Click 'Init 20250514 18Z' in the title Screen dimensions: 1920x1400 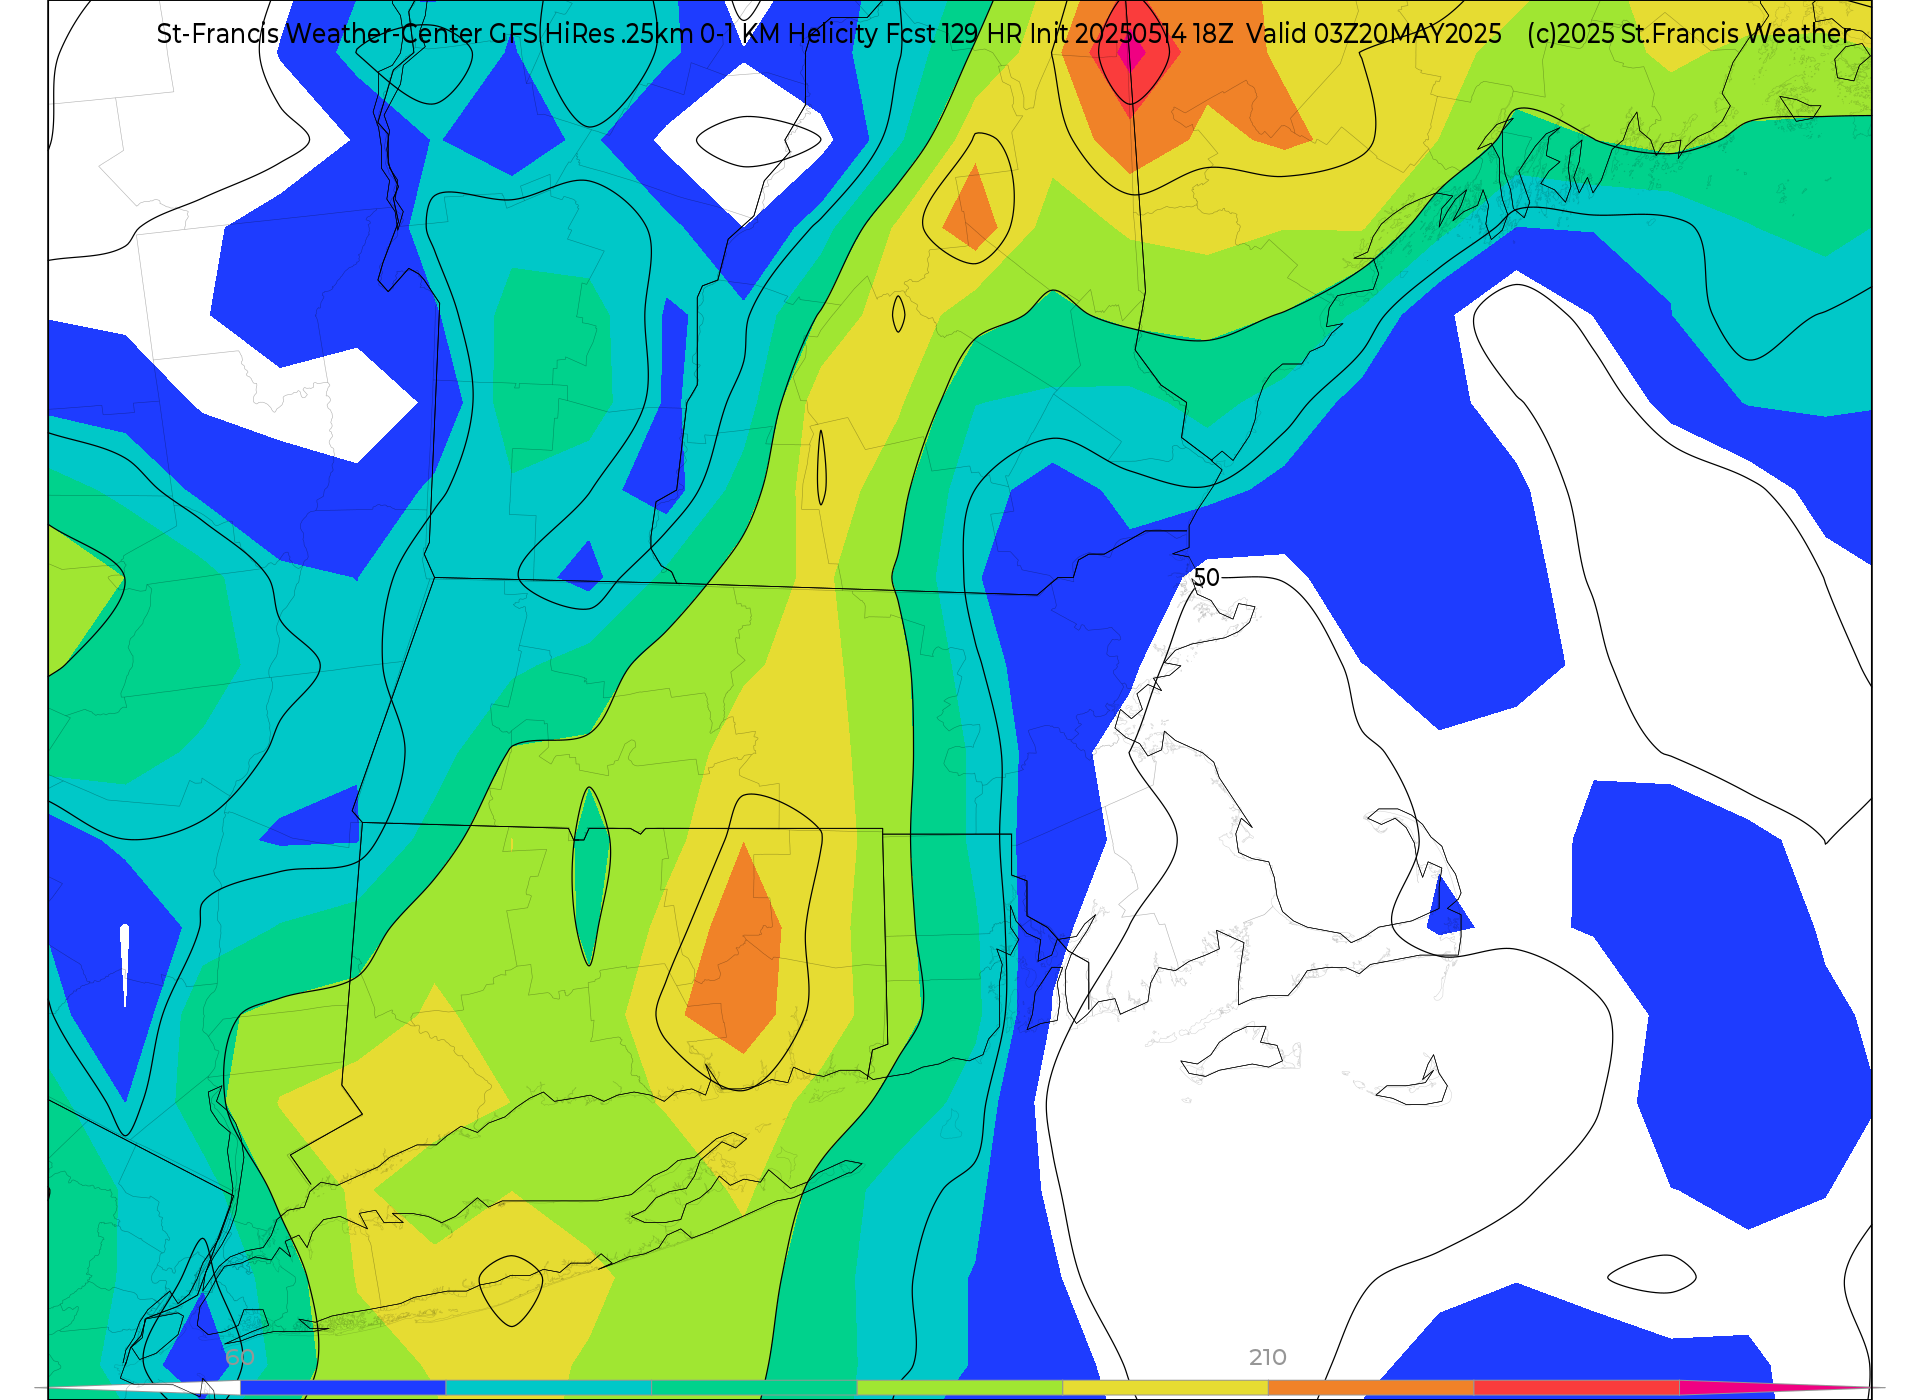coord(1131,34)
